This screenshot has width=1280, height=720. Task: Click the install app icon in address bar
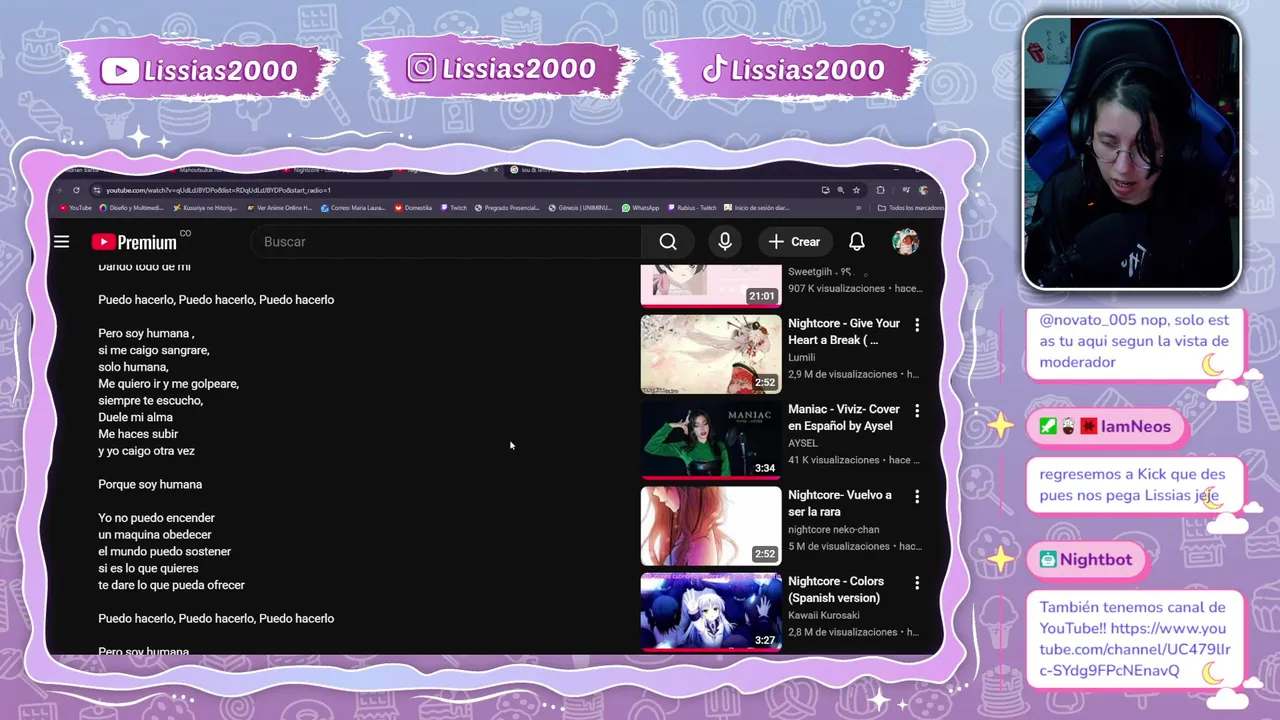[825, 190]
